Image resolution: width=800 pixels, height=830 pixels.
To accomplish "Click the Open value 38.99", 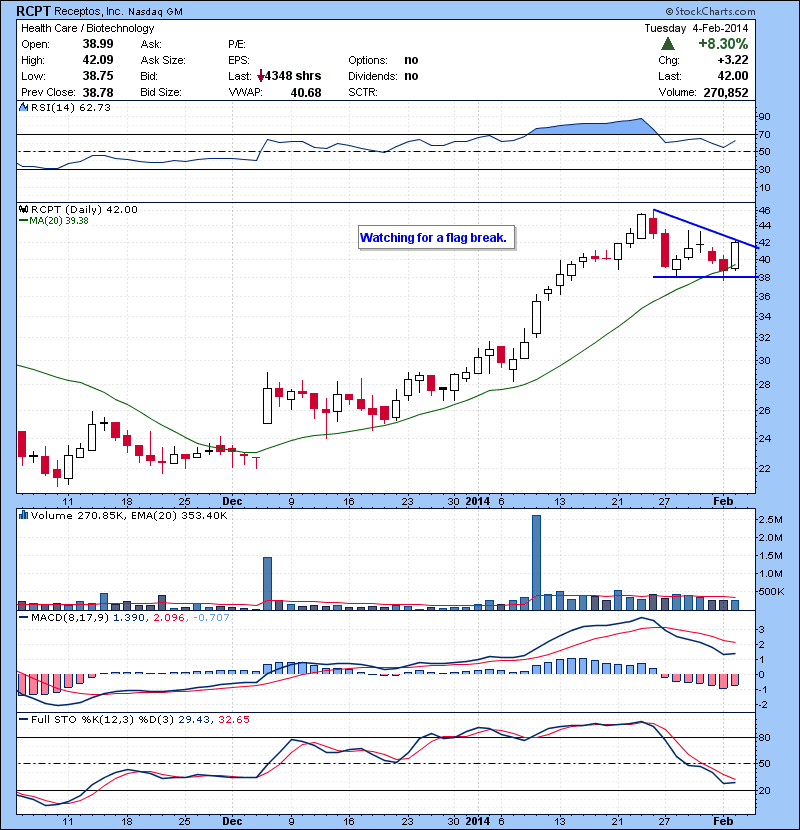I will click(x=98, y=44).
